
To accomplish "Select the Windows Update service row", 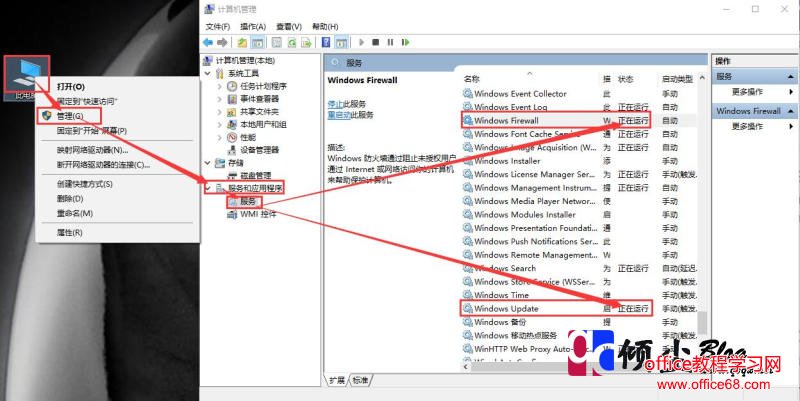I will click(579, 309).
